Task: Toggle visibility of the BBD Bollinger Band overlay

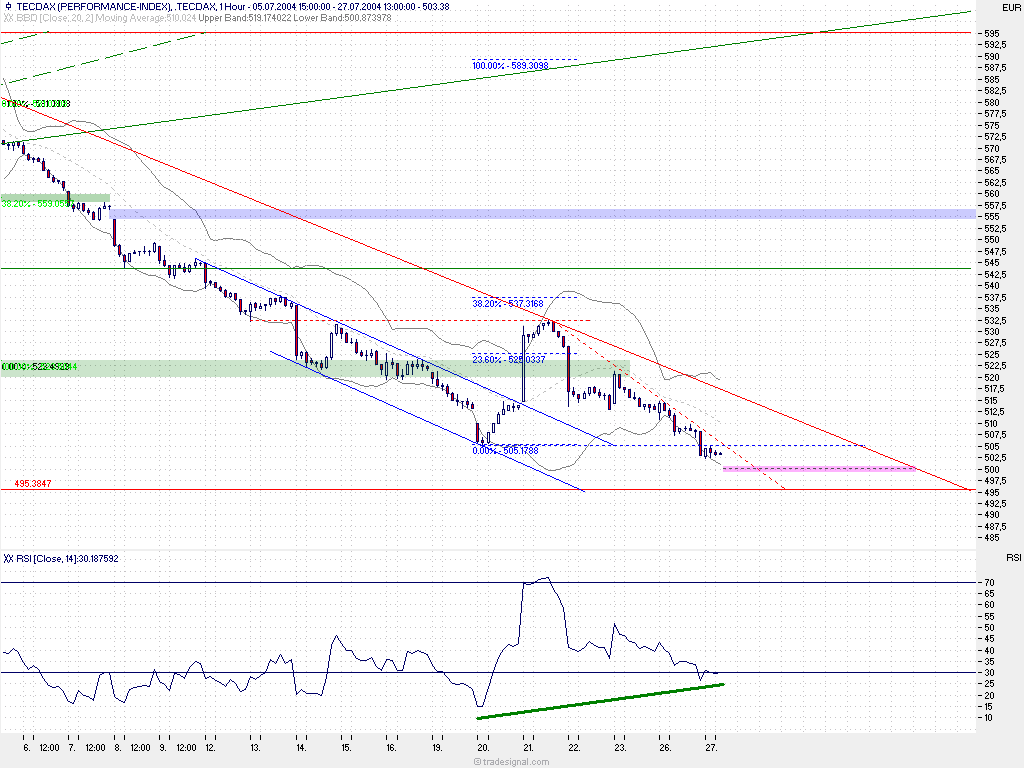Action: click(x=10, y=17)
